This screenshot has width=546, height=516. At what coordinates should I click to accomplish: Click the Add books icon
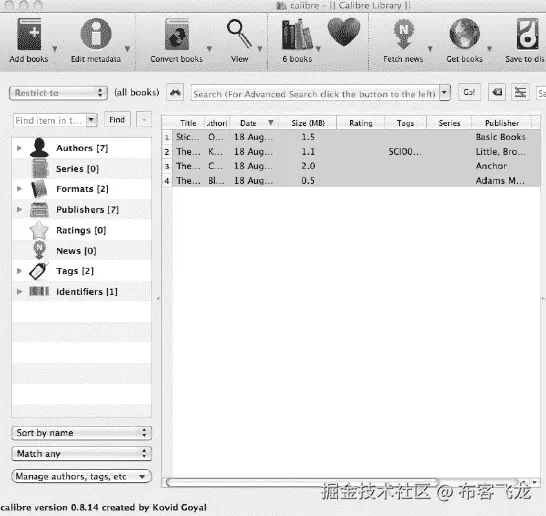click(x=29, y=34)
